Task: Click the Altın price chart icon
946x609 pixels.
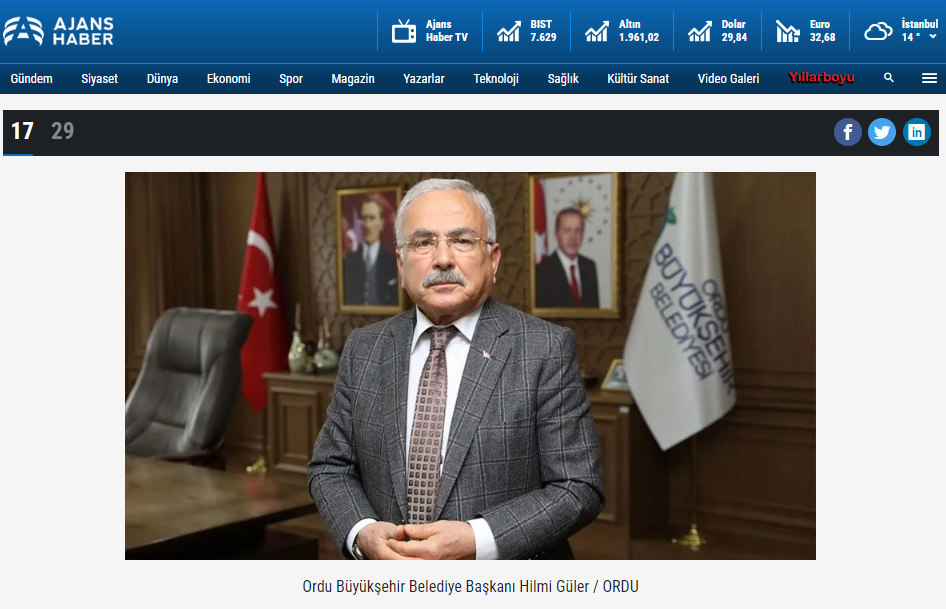Action: pyautogui.click(x=597, y=31)
